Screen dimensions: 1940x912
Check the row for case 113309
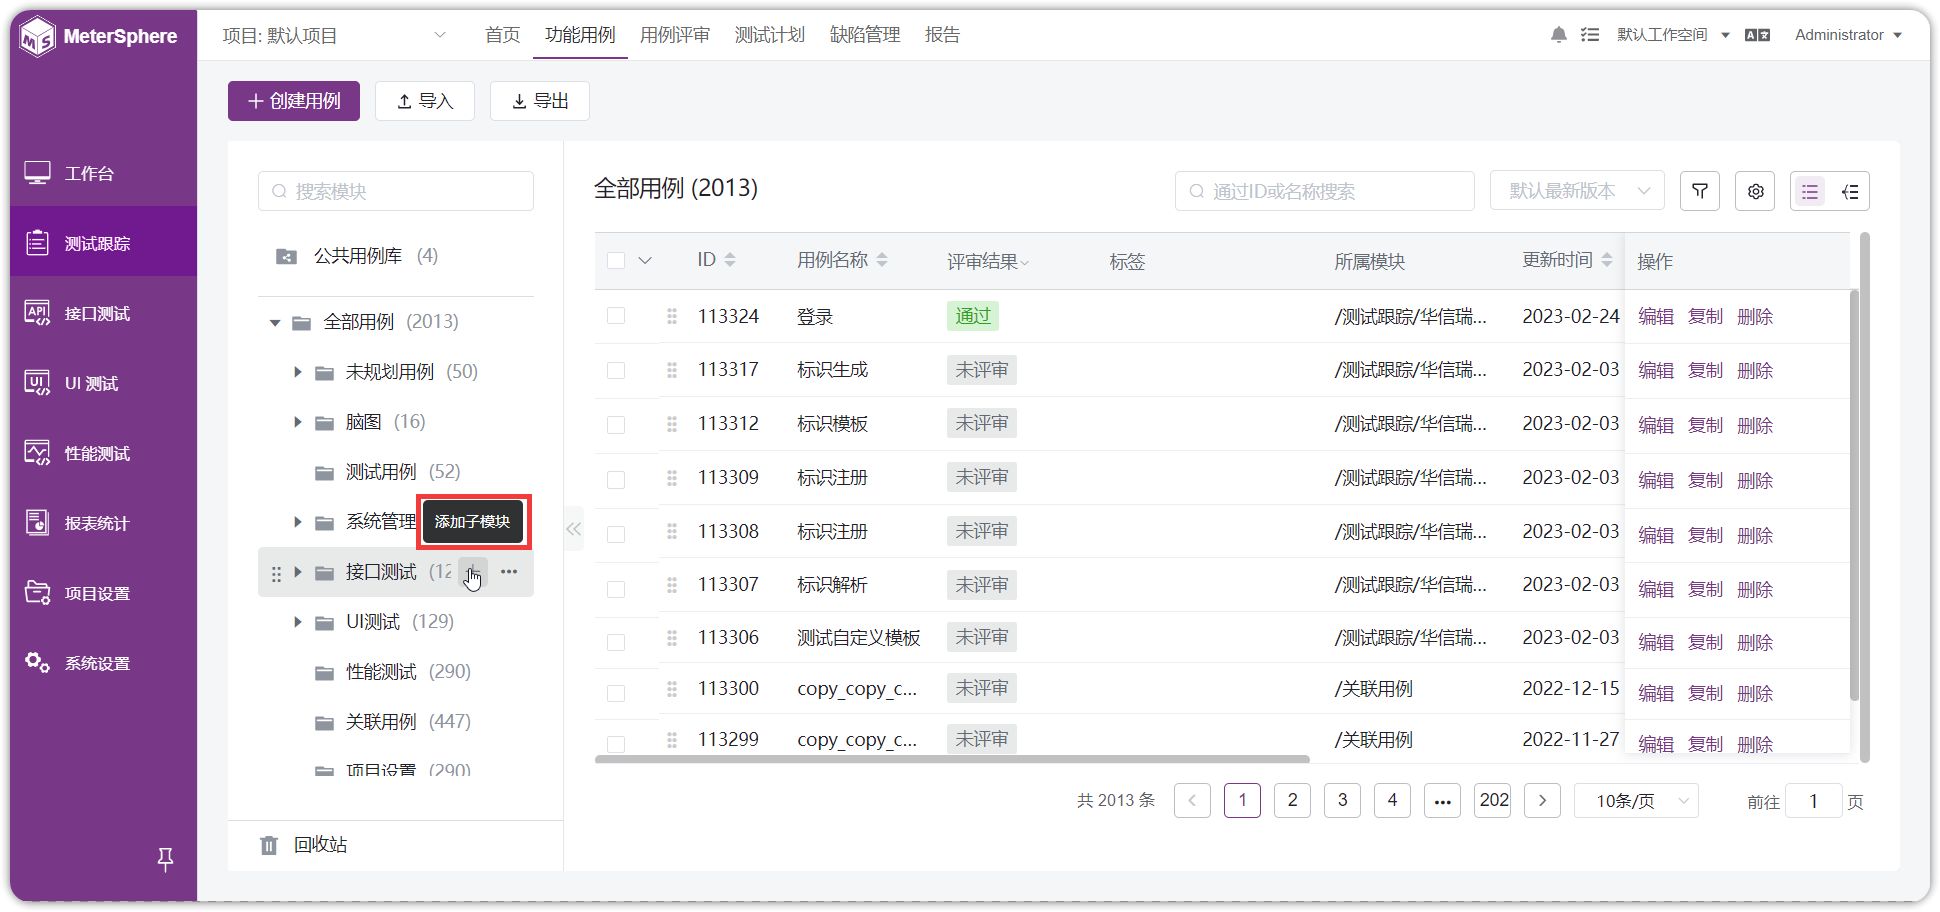pyautogui.click(x=616, y=478)
